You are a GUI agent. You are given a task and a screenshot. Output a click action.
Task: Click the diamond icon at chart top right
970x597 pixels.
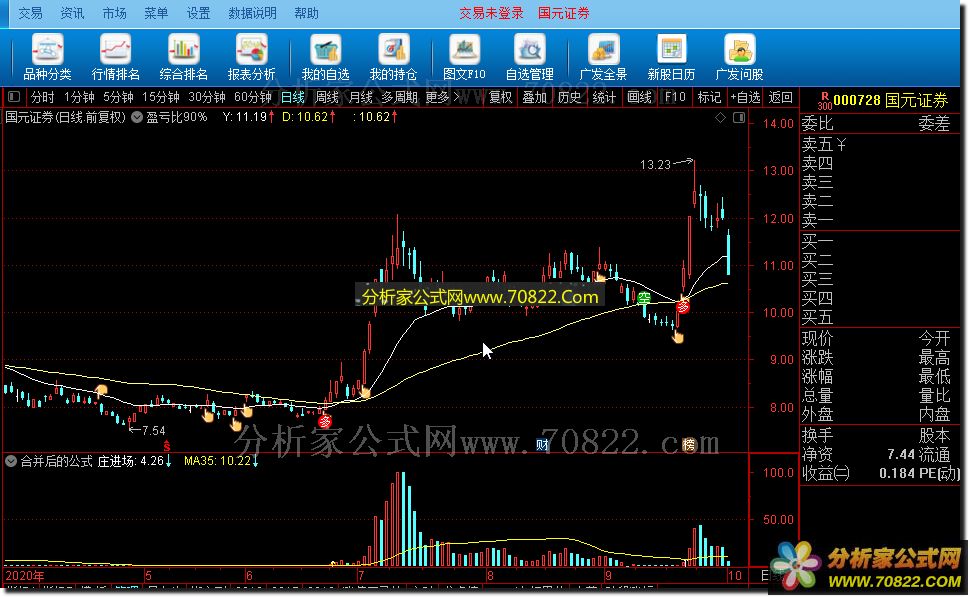(x=720, y=118)
